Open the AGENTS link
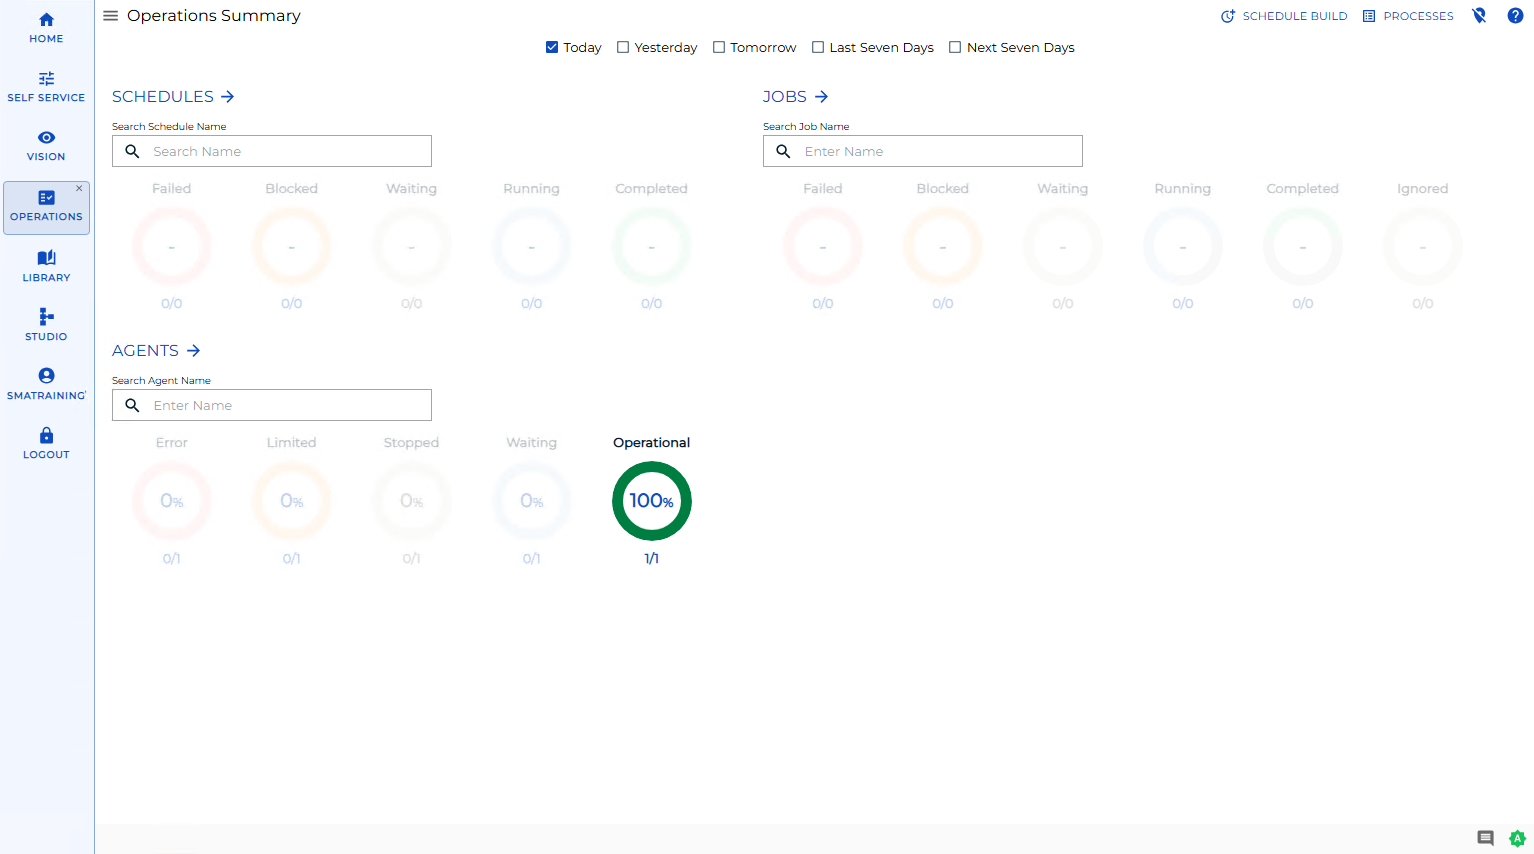 point(156,350)
